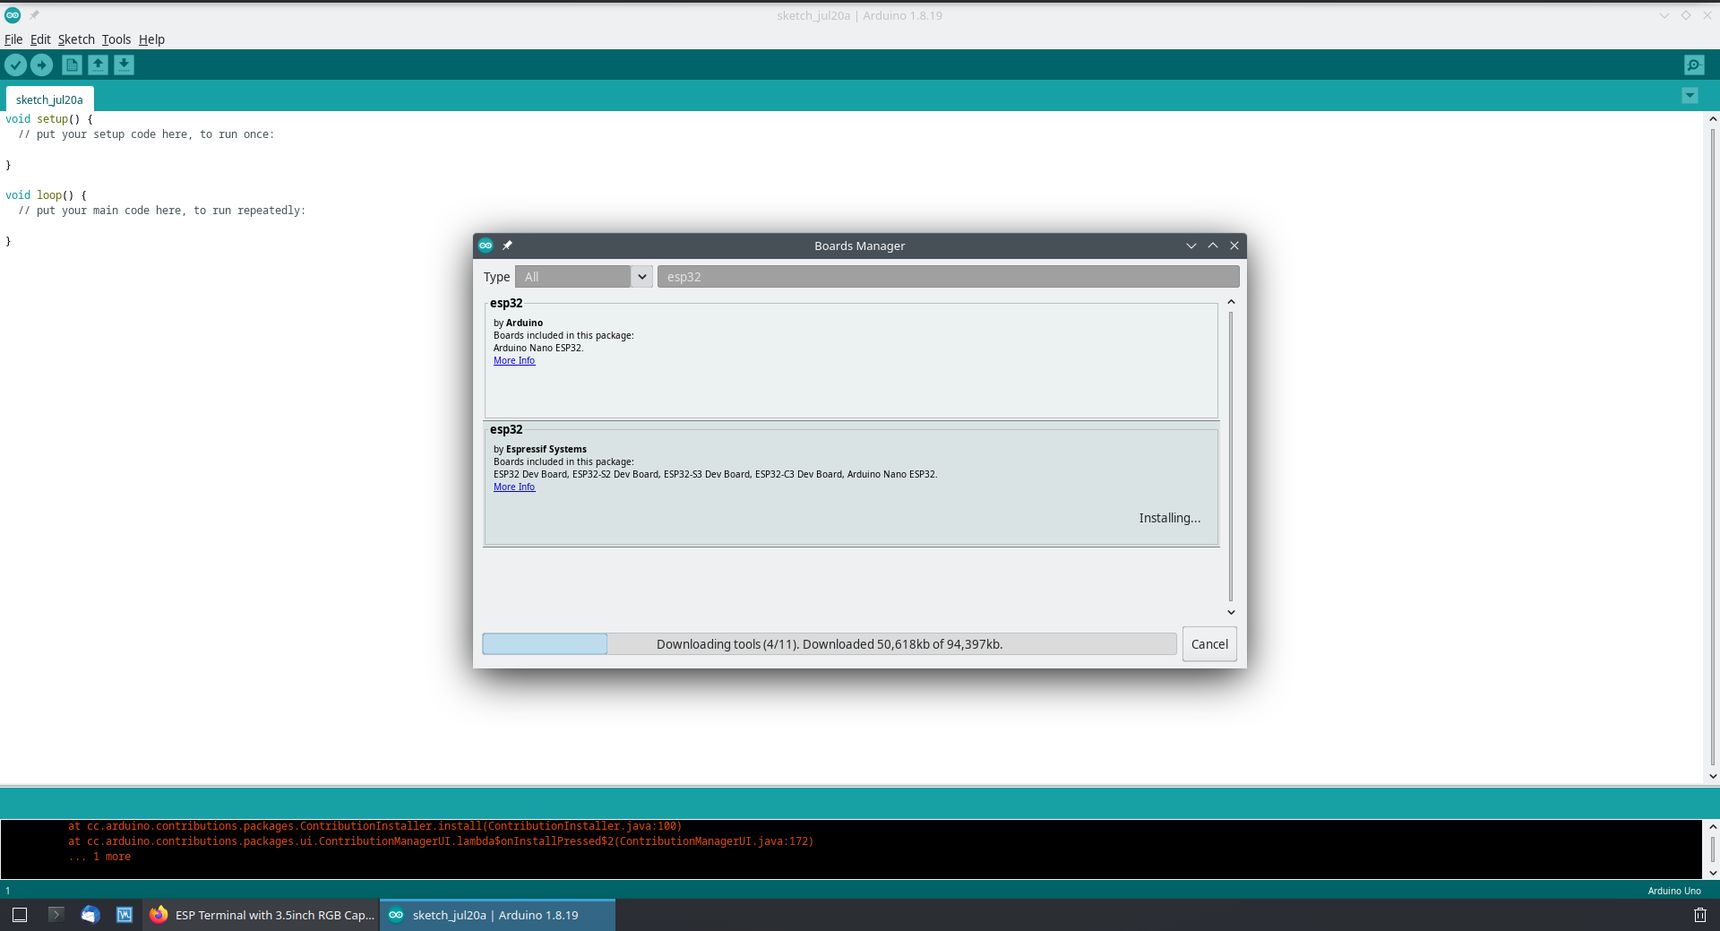Click the download progress bar
This screenshot has height=931, width=1720.
coord(829,644)
